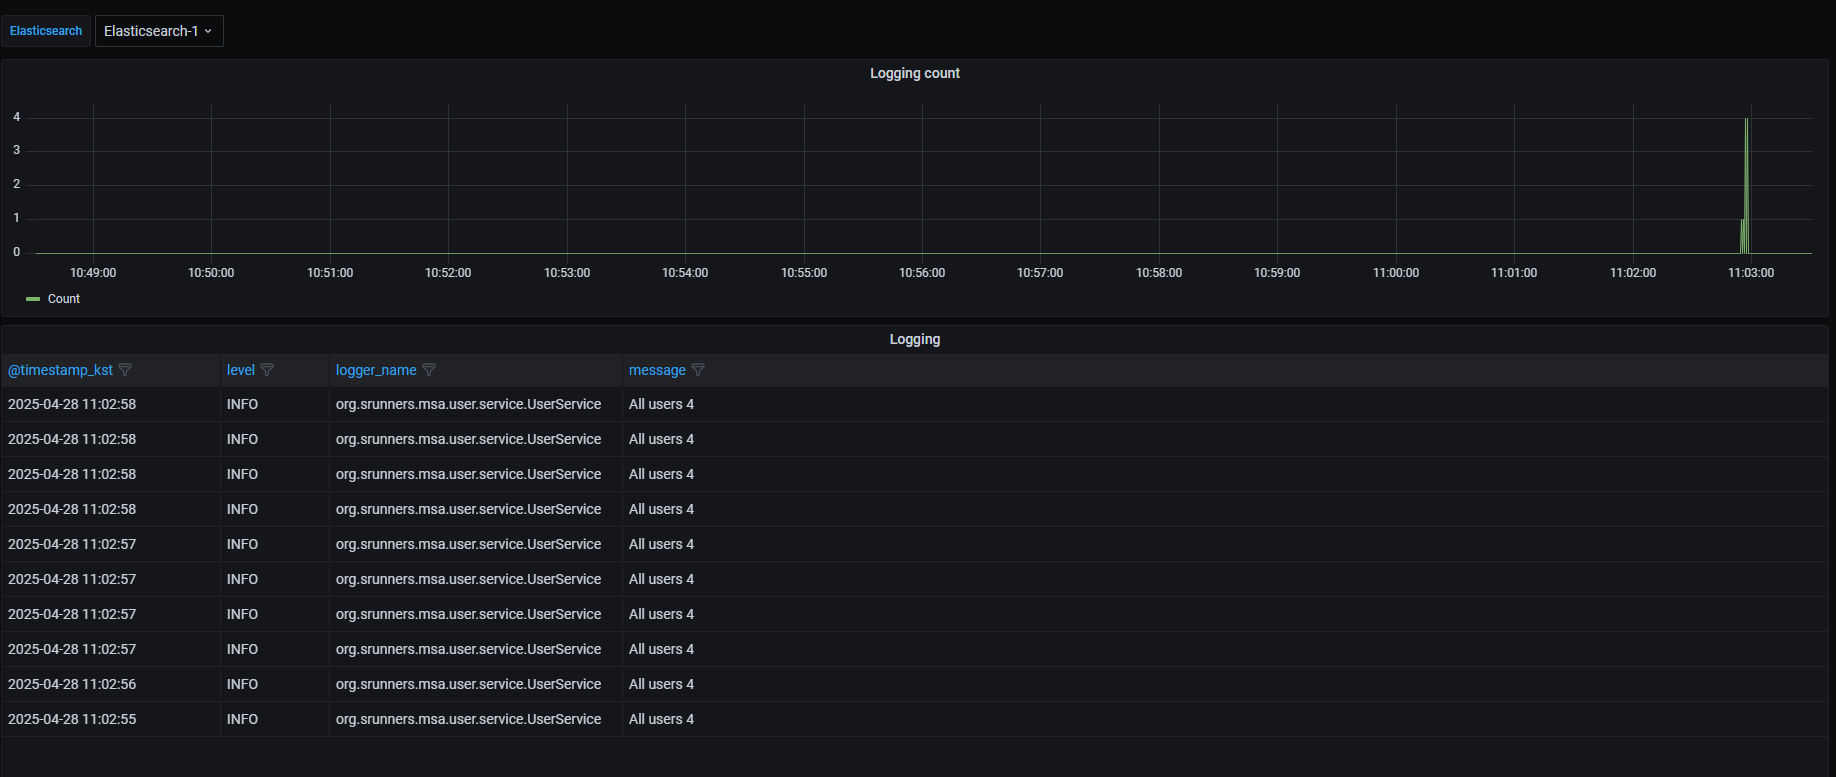This screenshot has width=1836, height=777.
Task: Click the green Count legend color line
Action: pos(33,299)
